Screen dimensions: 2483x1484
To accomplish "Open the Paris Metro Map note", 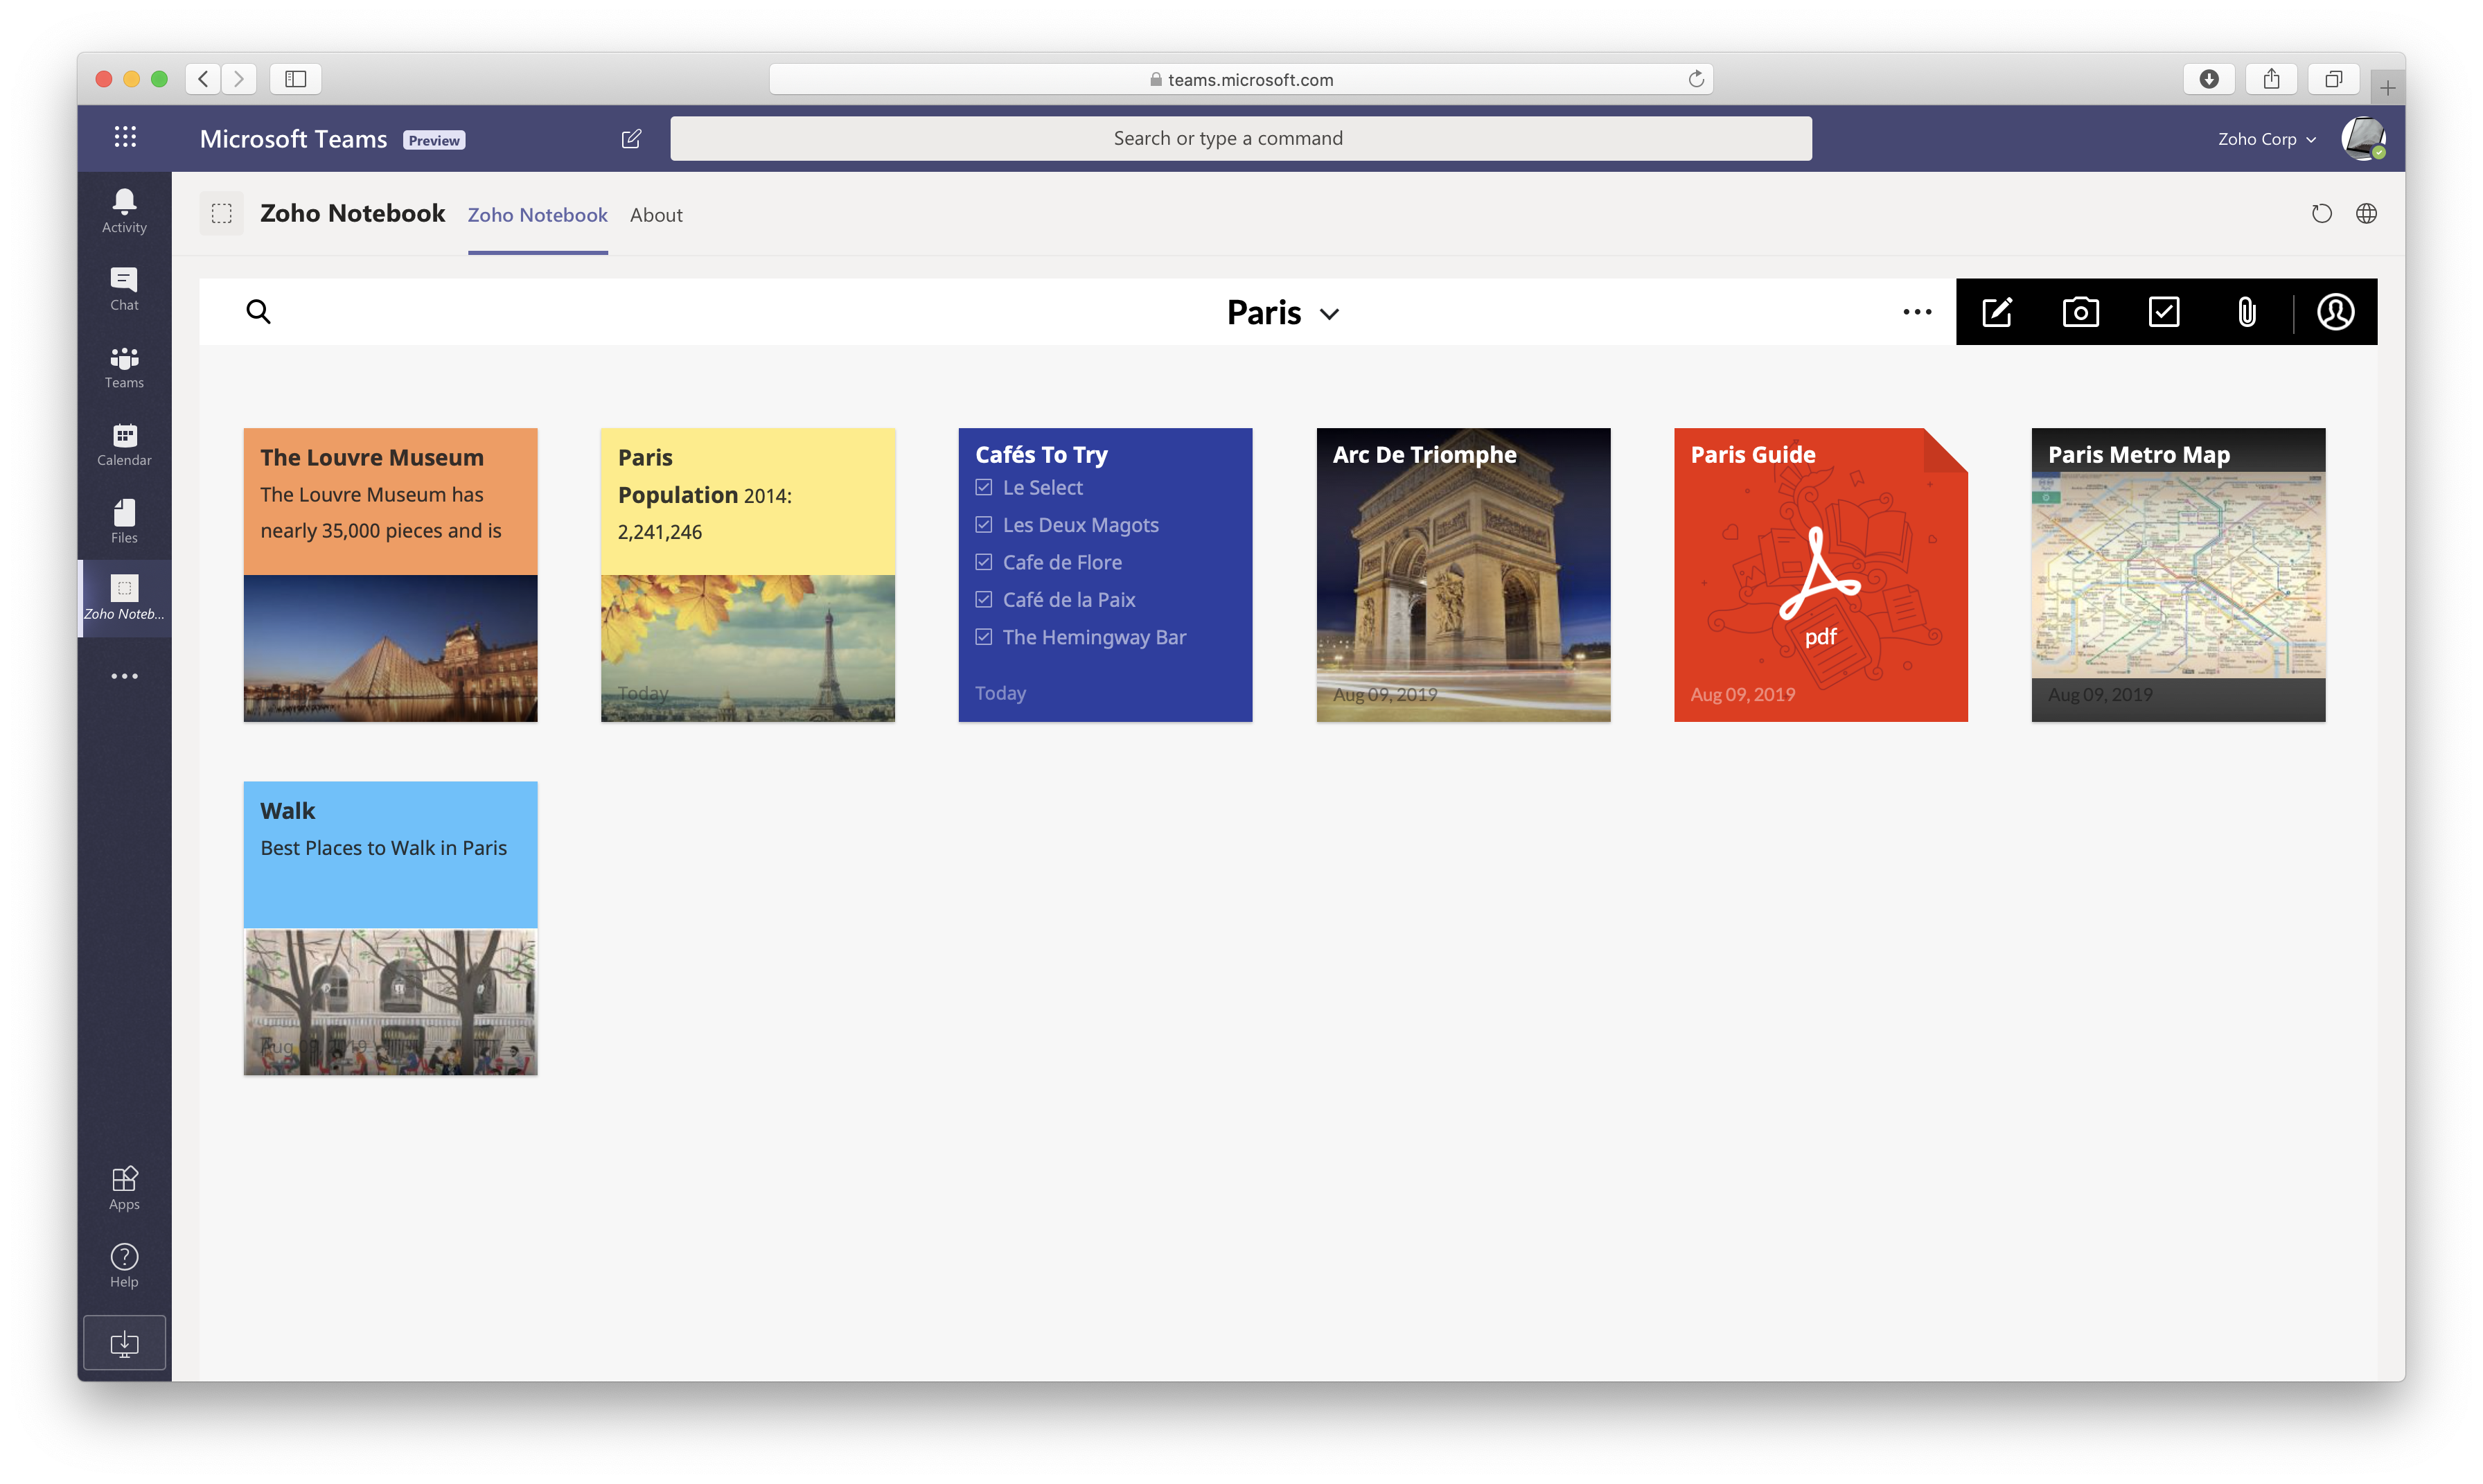I will [2178, 575].
